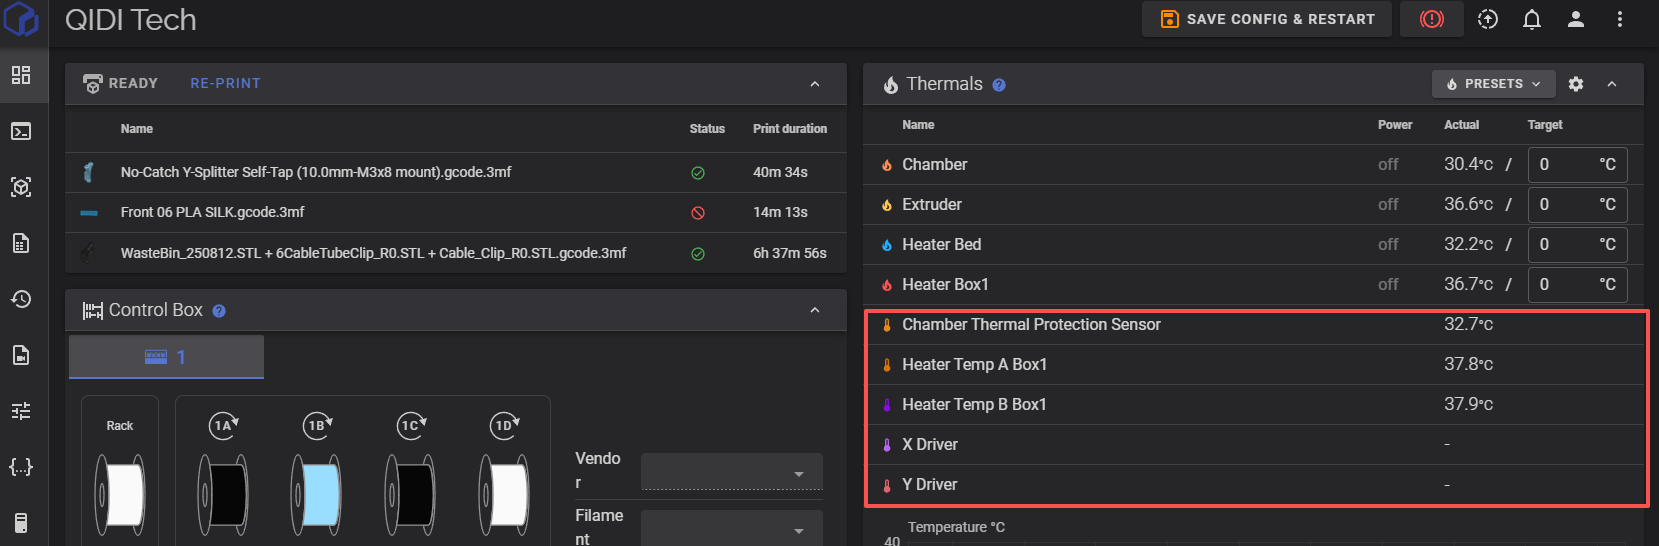Image resolution: width=1659 pixels, height=546 pixels.
Task: Click the Extruder target temperature field
Action: [1564, 204]
